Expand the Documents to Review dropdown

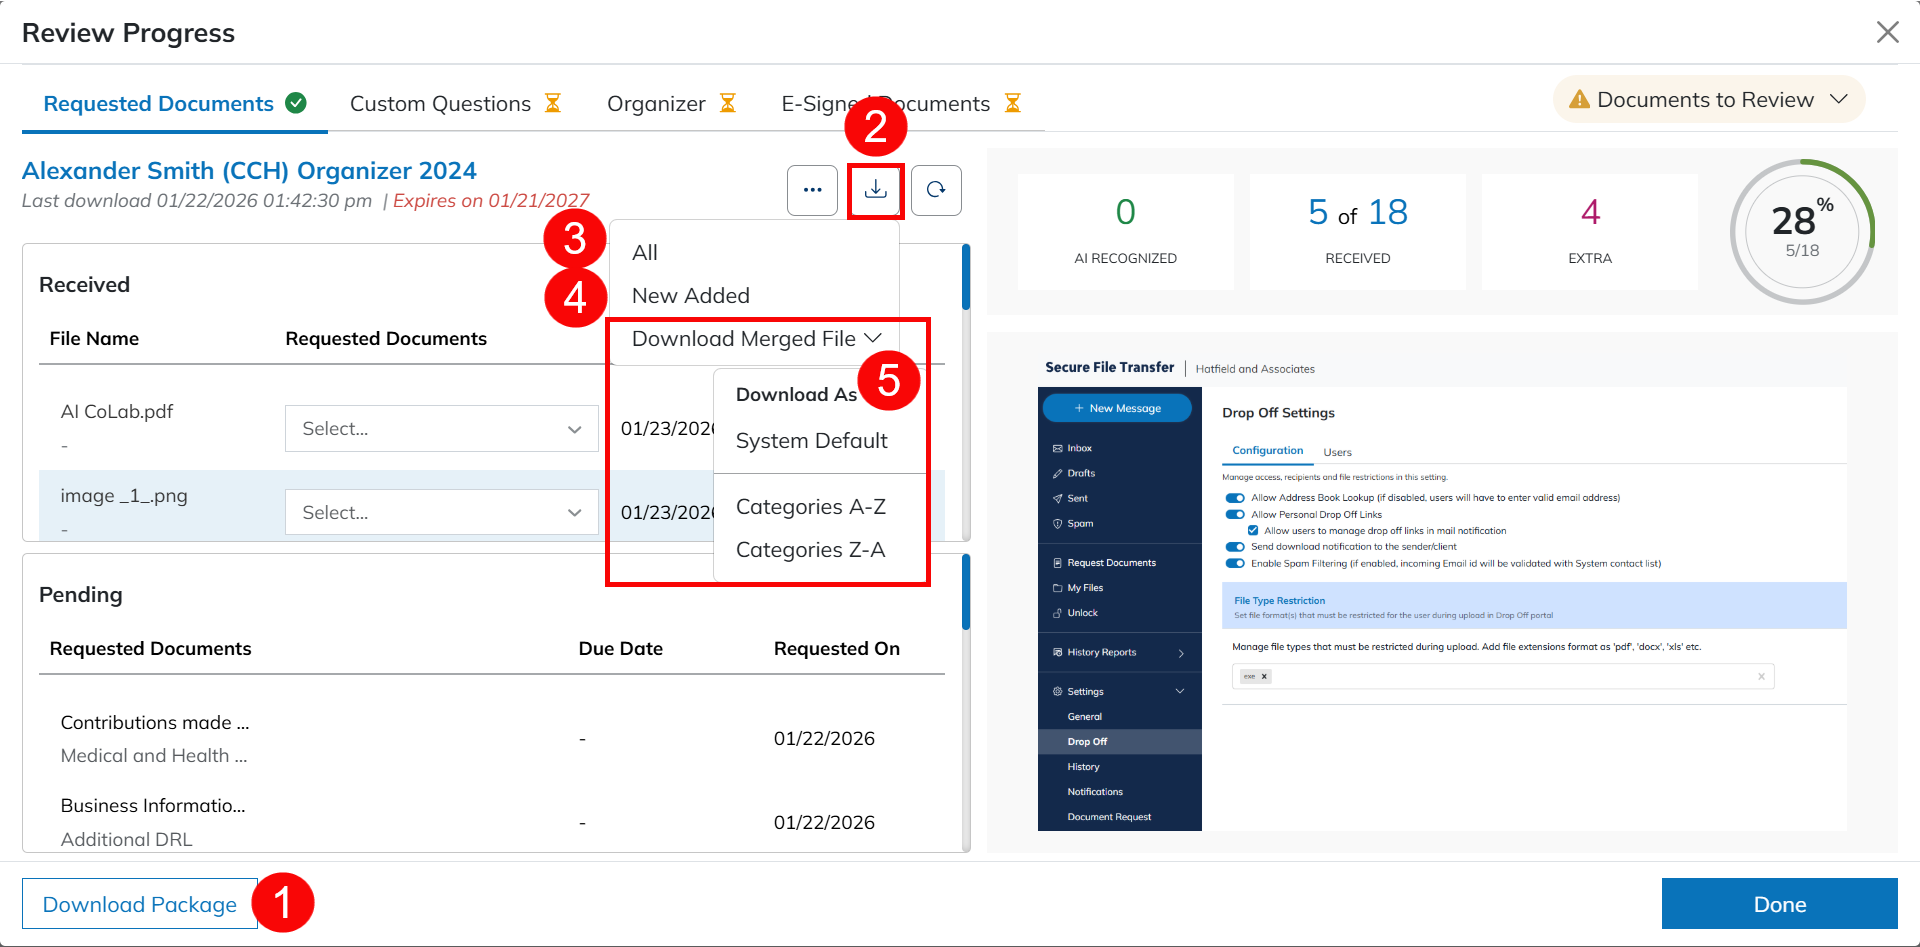click(1708, 100)
